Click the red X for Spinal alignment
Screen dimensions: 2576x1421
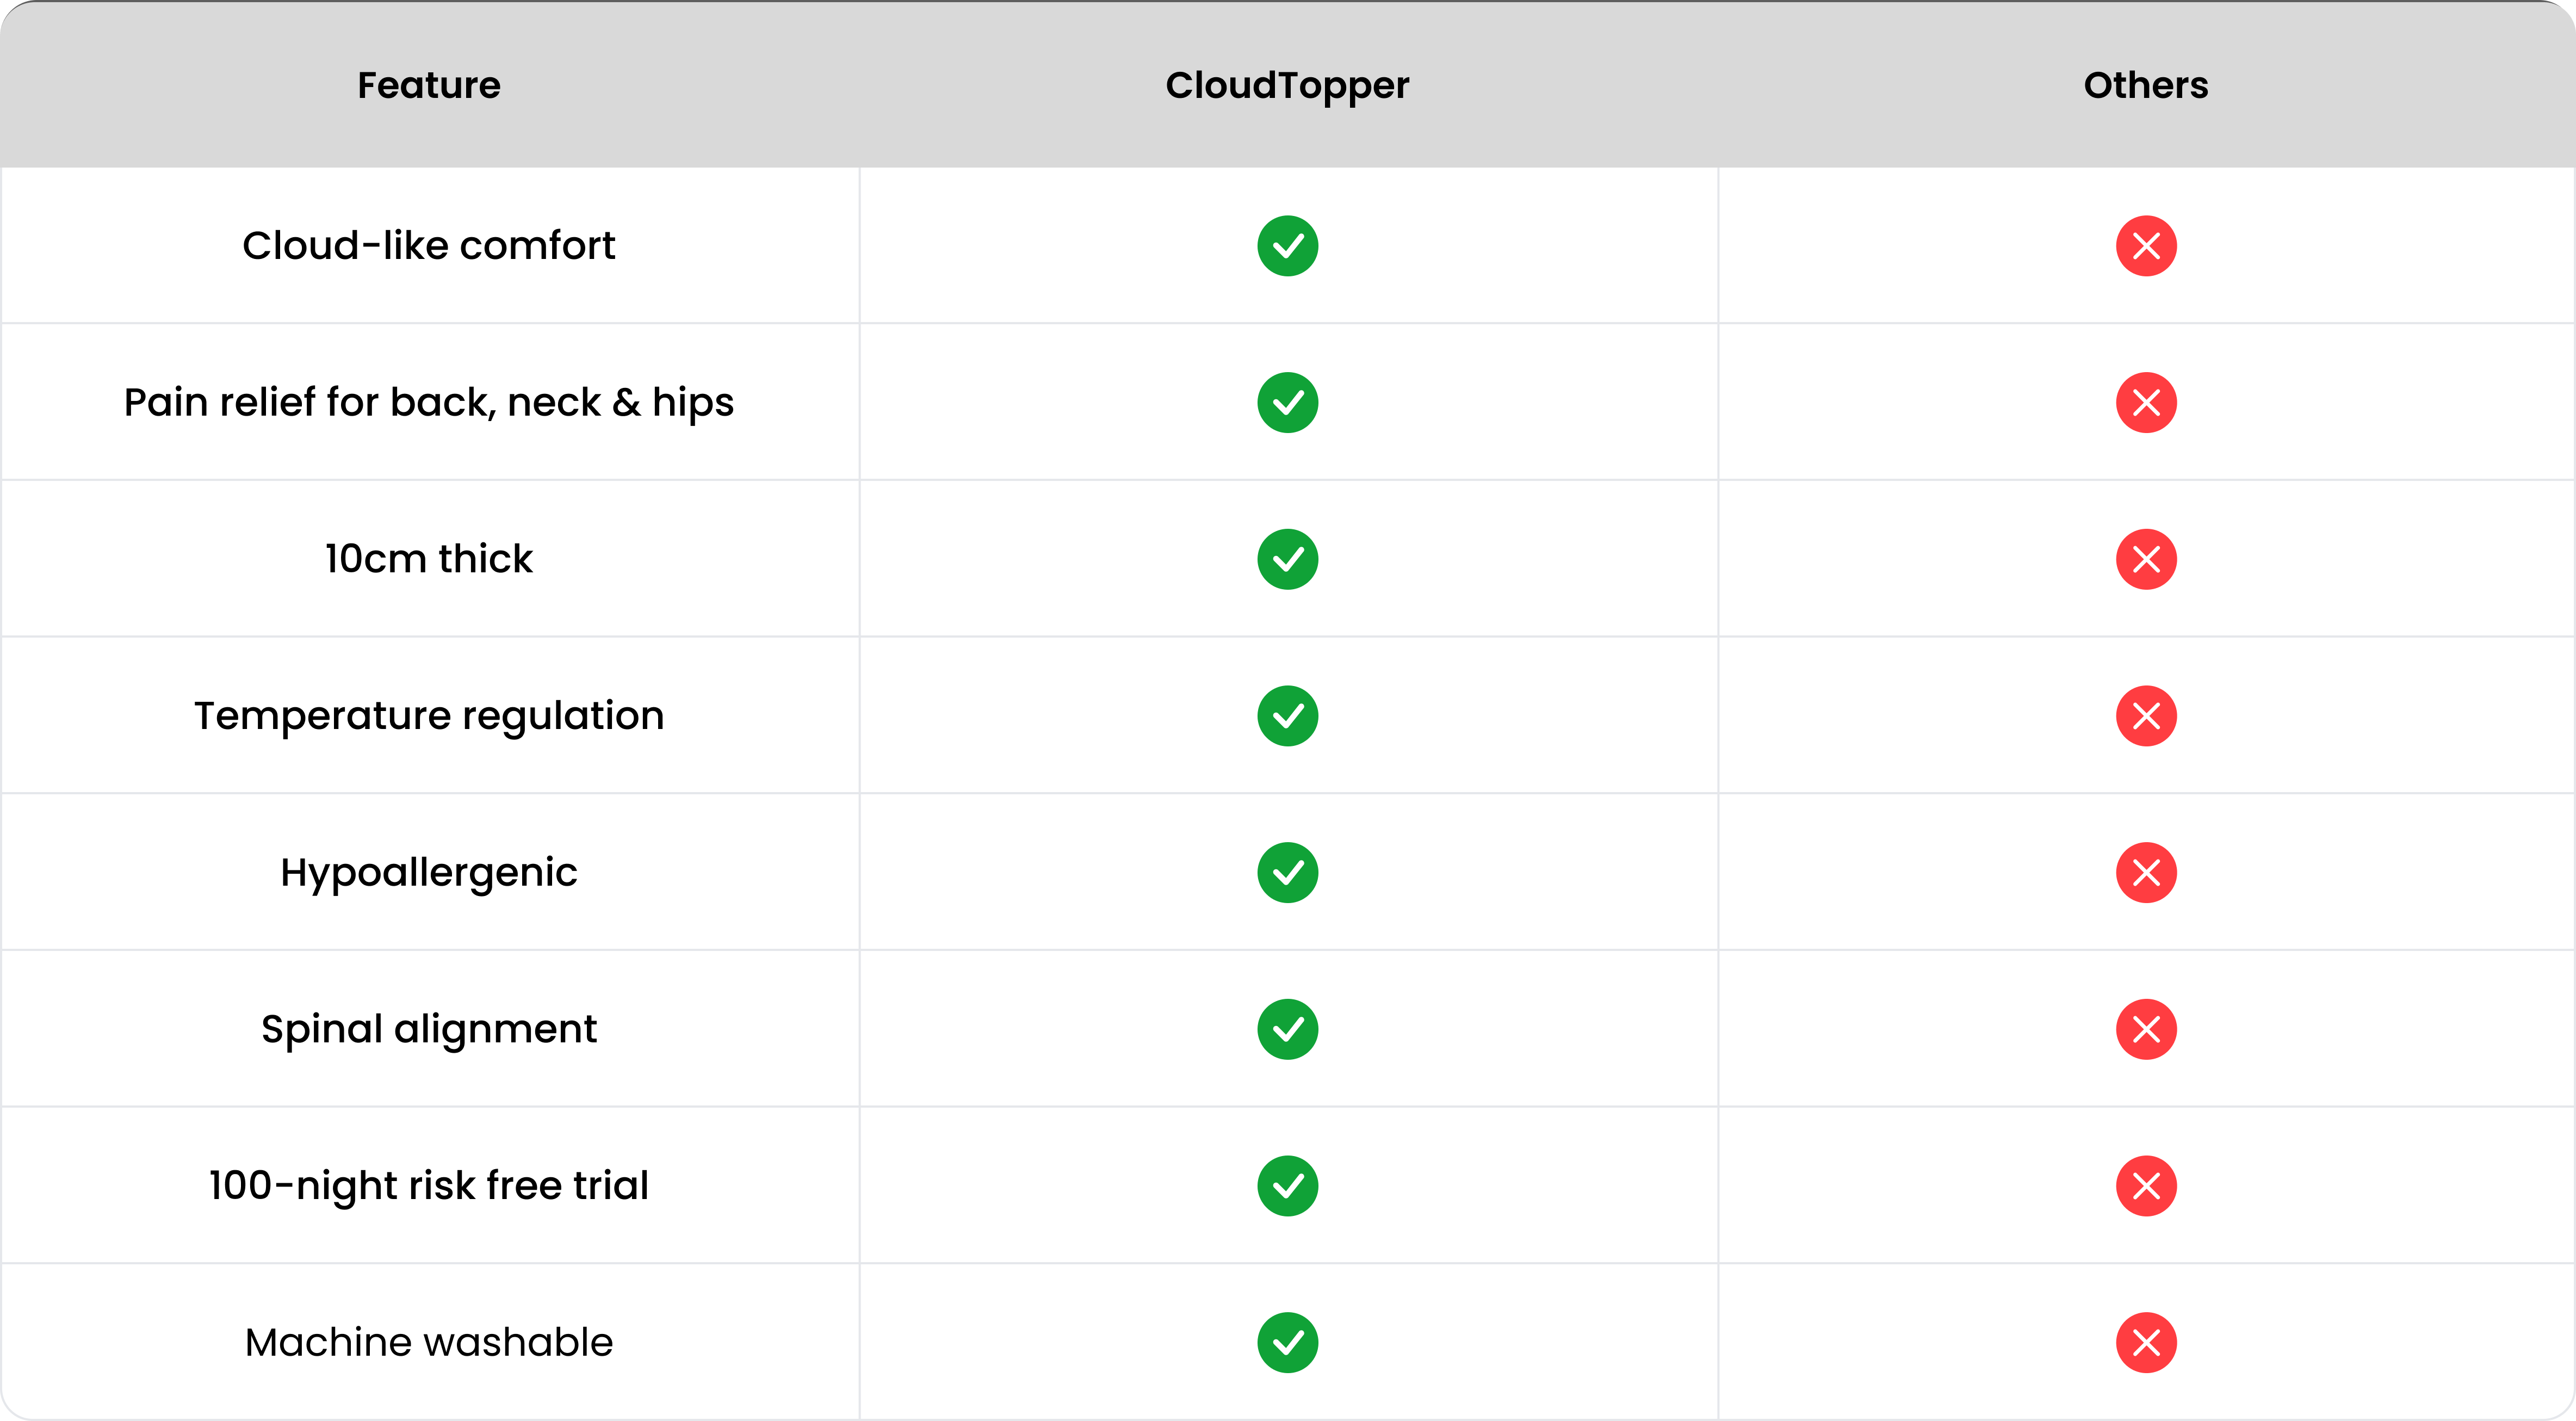[2145, 1029]
